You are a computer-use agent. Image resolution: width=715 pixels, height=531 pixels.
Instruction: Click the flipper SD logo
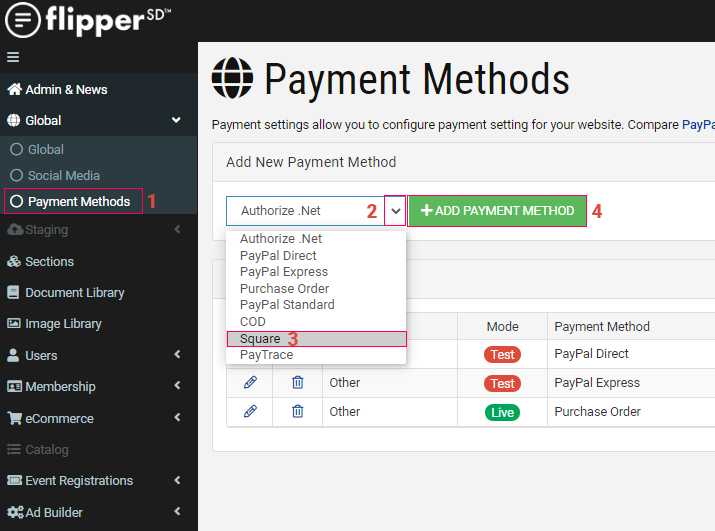click(x=88, y=21)
